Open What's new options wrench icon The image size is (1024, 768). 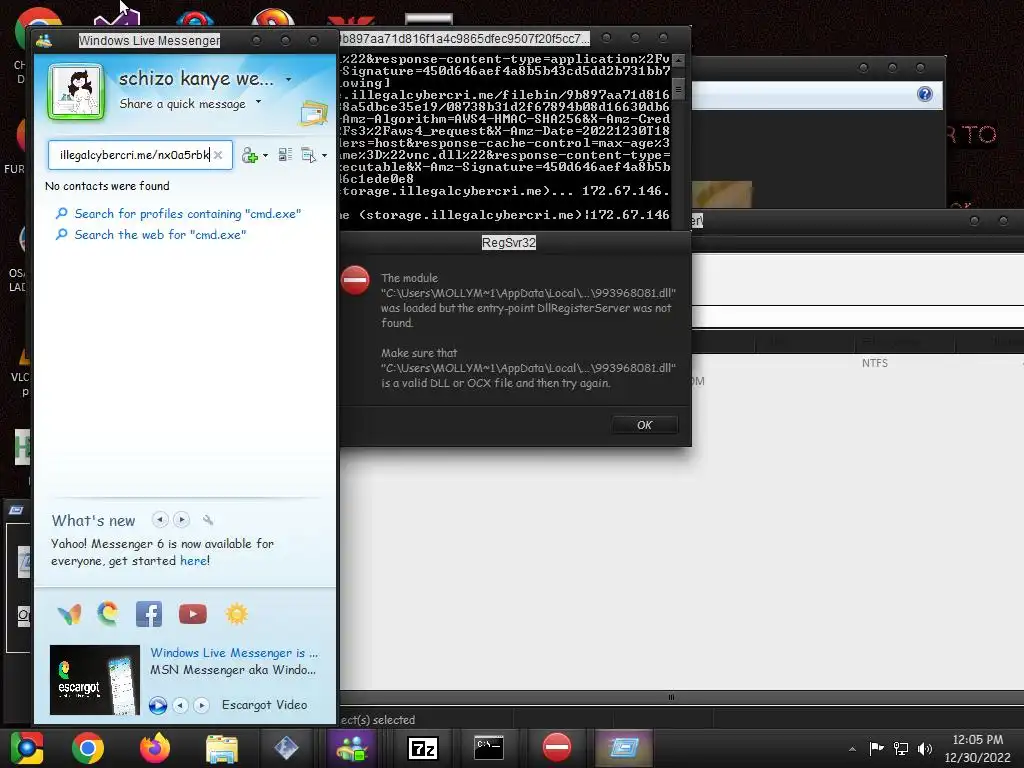(x=208, y=520)
